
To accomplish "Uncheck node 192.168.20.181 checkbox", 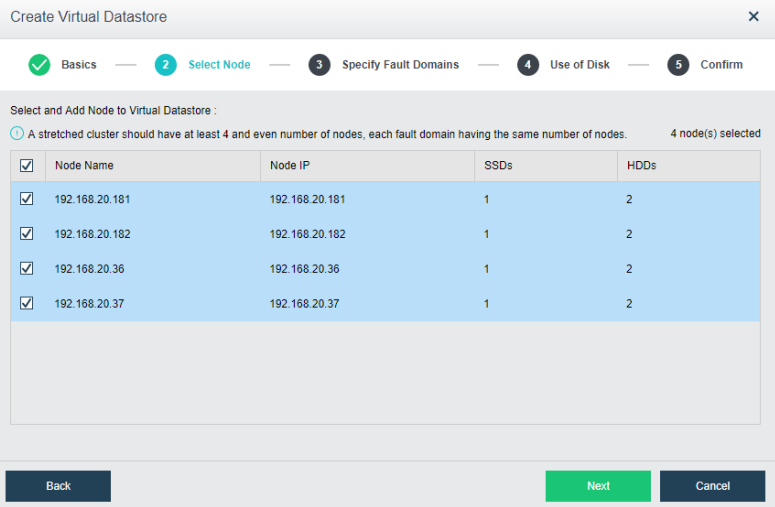I will (27, 199).
